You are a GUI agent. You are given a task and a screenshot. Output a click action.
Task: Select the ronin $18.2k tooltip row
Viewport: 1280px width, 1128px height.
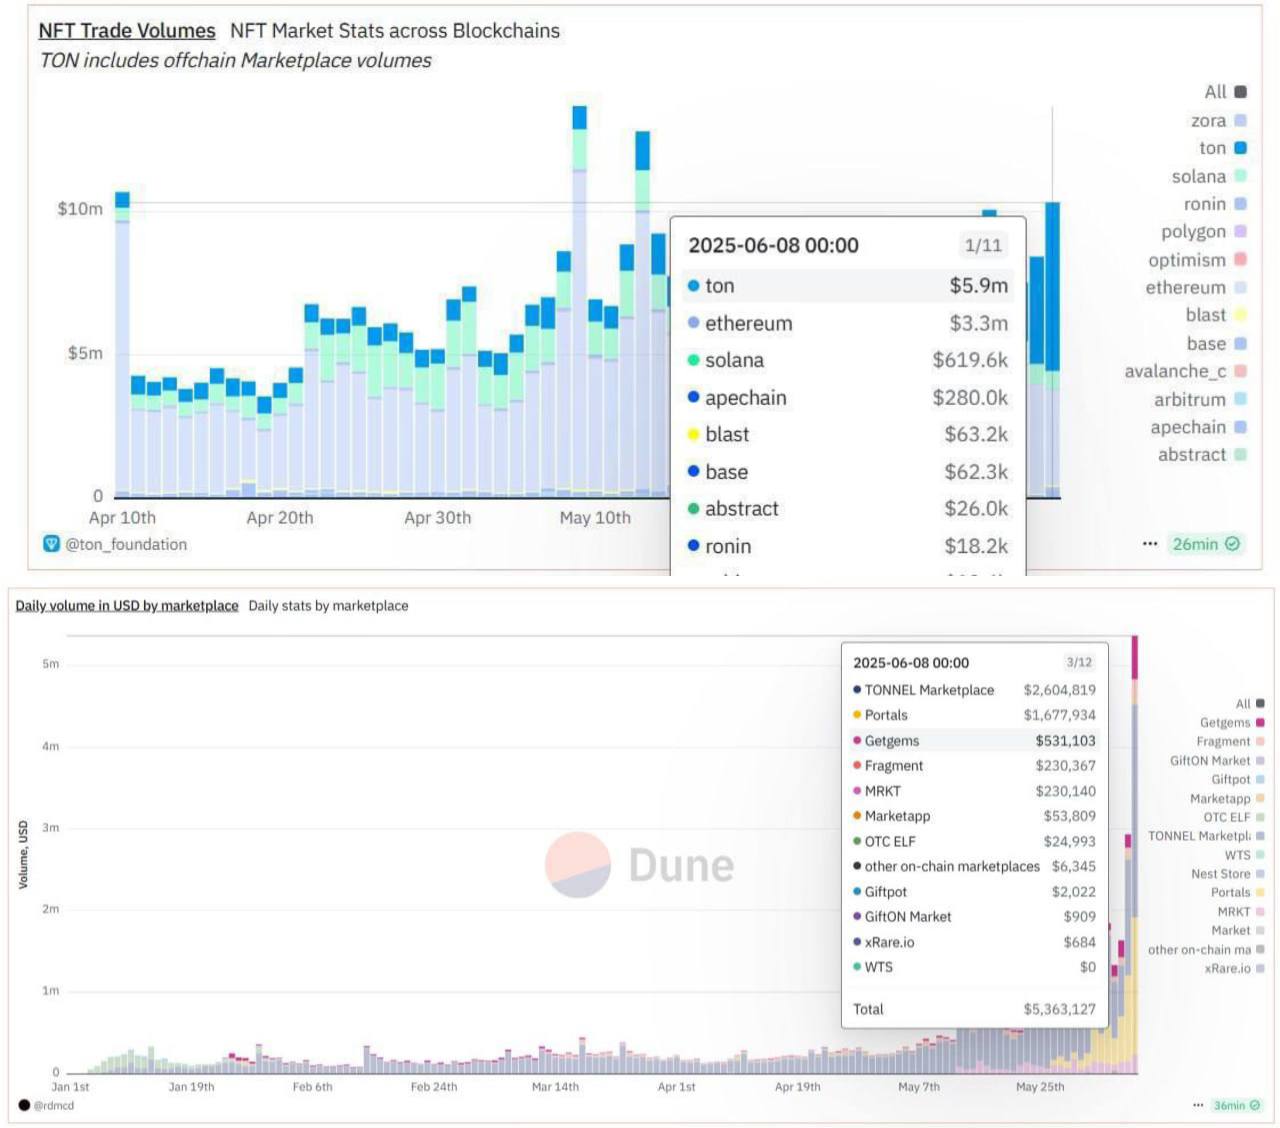click(x=848, y=546)
